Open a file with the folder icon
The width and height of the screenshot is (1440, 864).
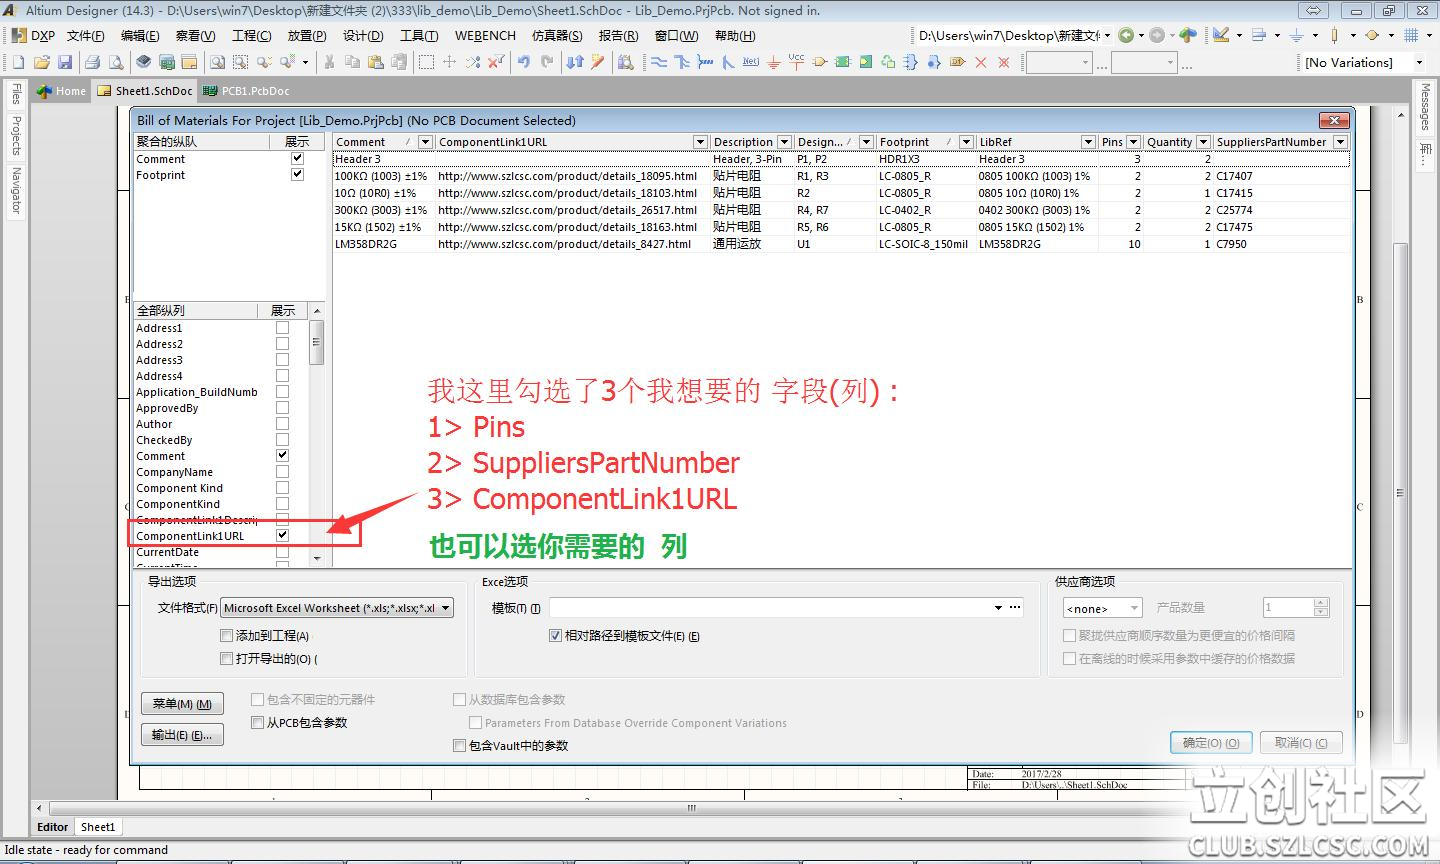(x=42, y=62)
